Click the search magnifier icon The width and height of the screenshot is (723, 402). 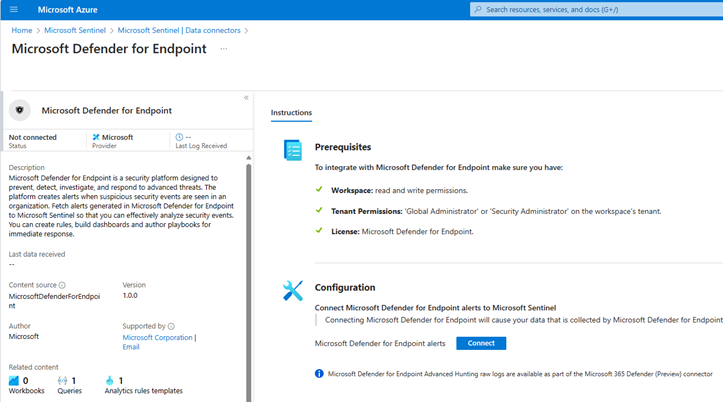point(478,9)
